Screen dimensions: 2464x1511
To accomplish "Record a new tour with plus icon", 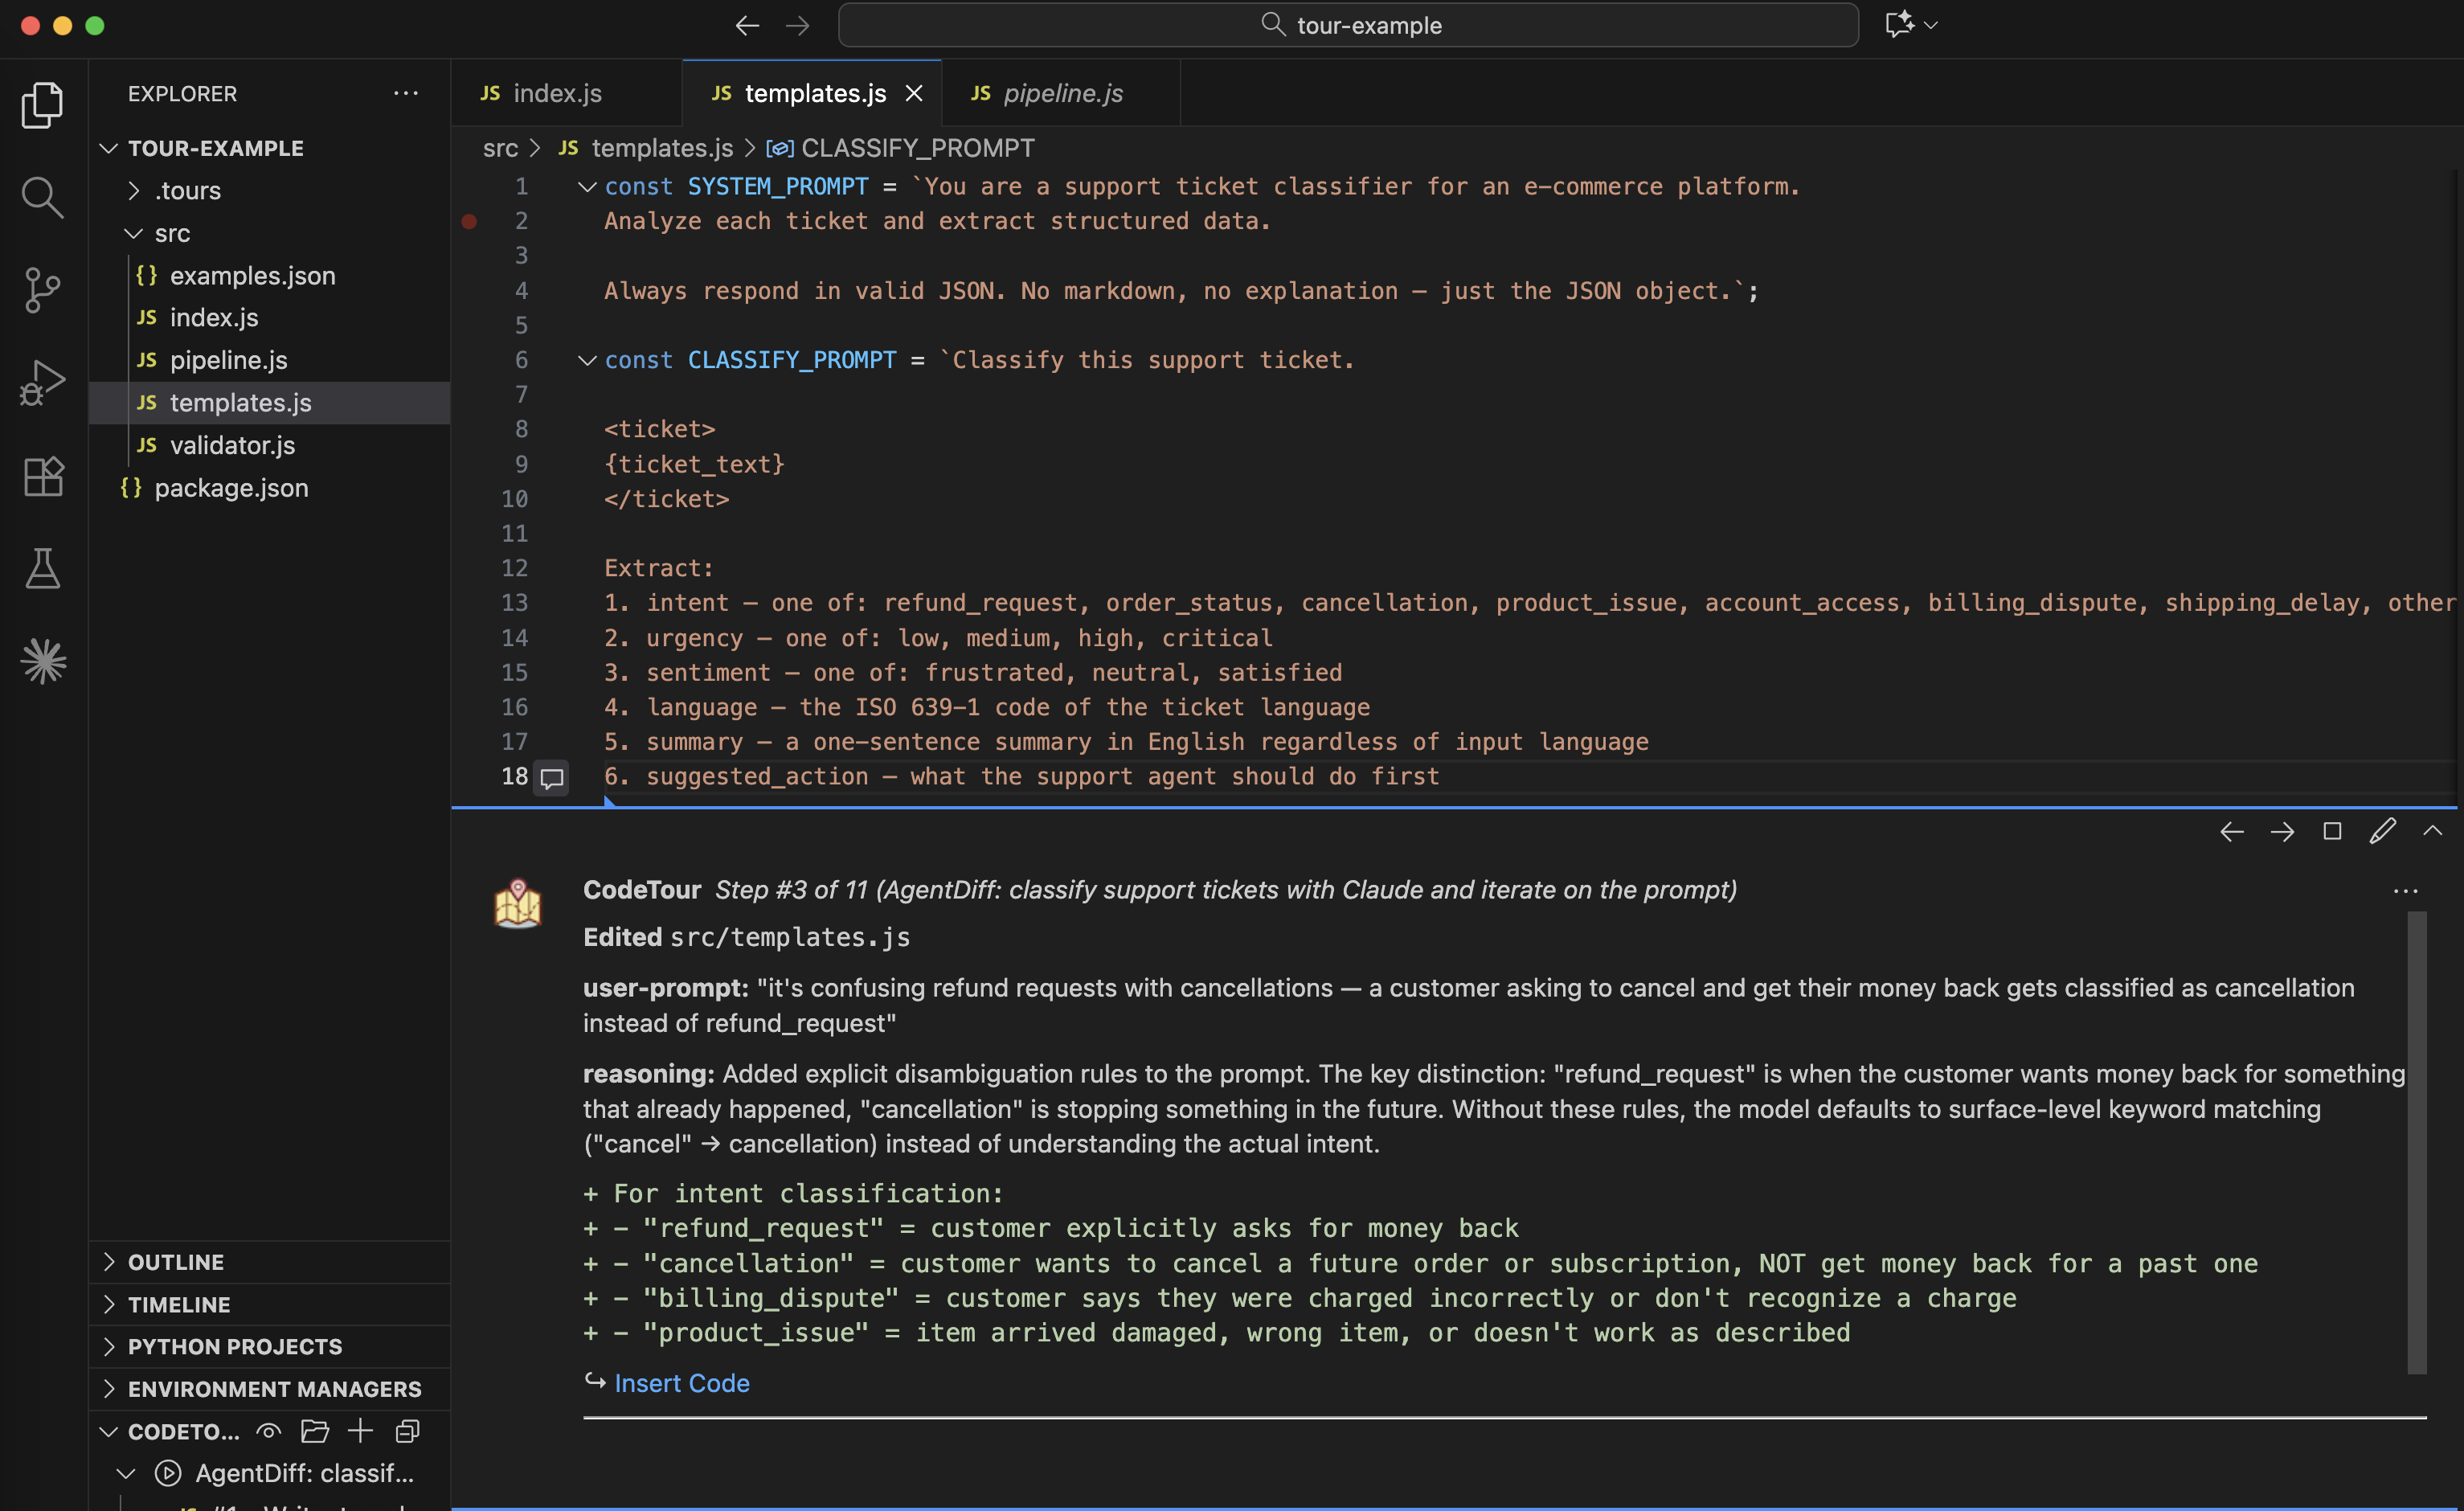I will [361, 1431].
